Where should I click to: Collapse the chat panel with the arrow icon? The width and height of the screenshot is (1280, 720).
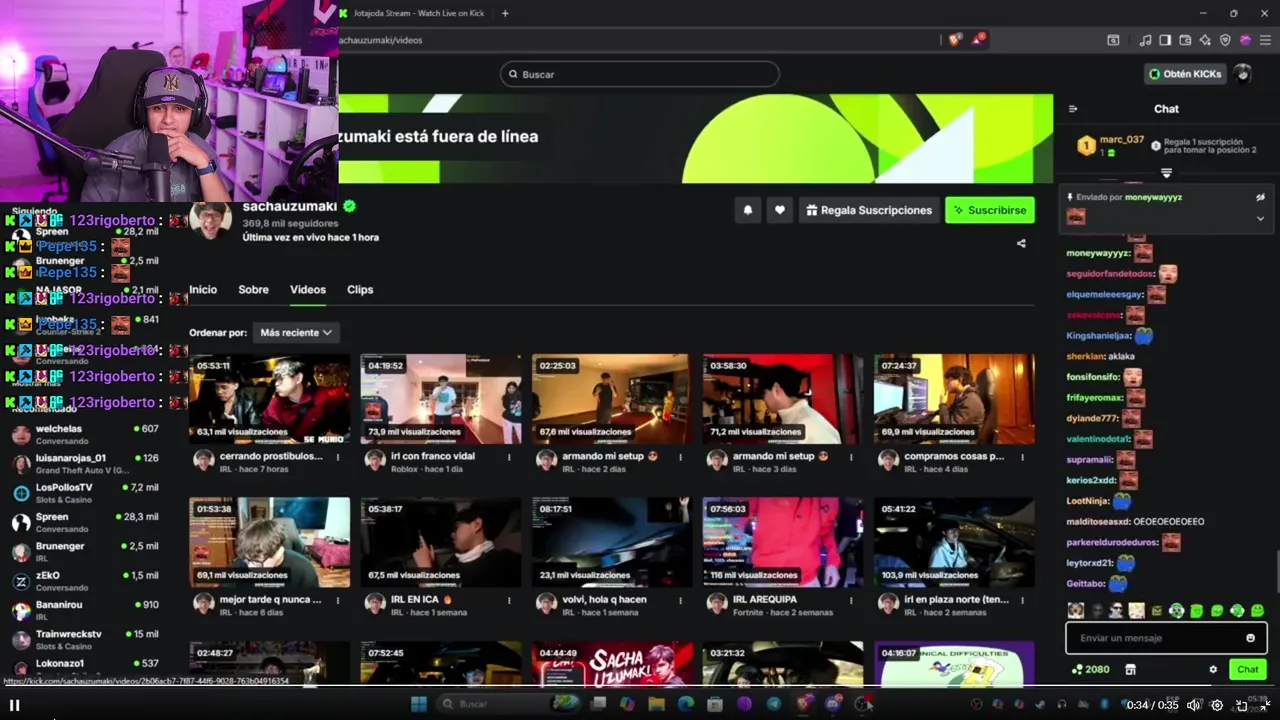pyautogui.click(x=1073, y=109)
